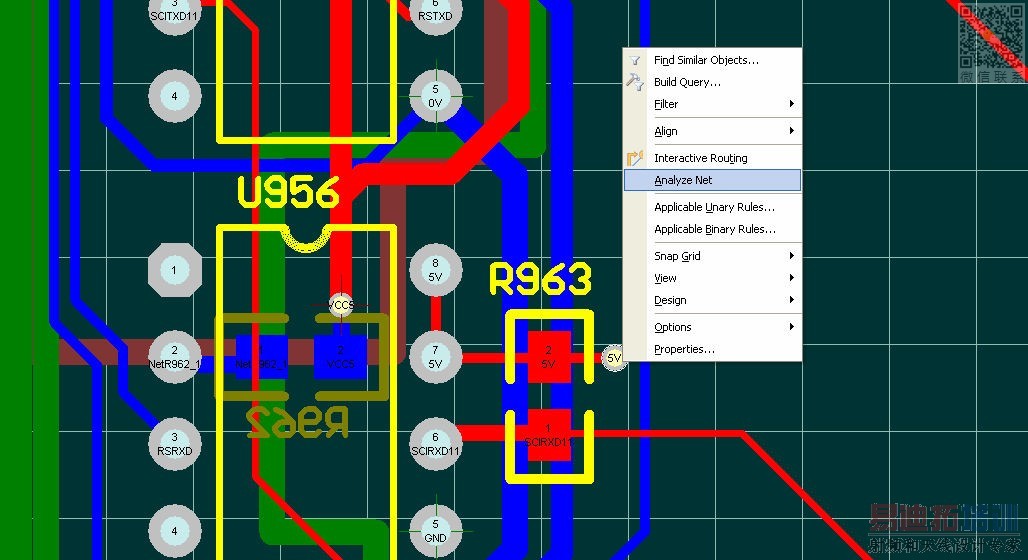Select pad 5 labeled GND

[435, 531]
